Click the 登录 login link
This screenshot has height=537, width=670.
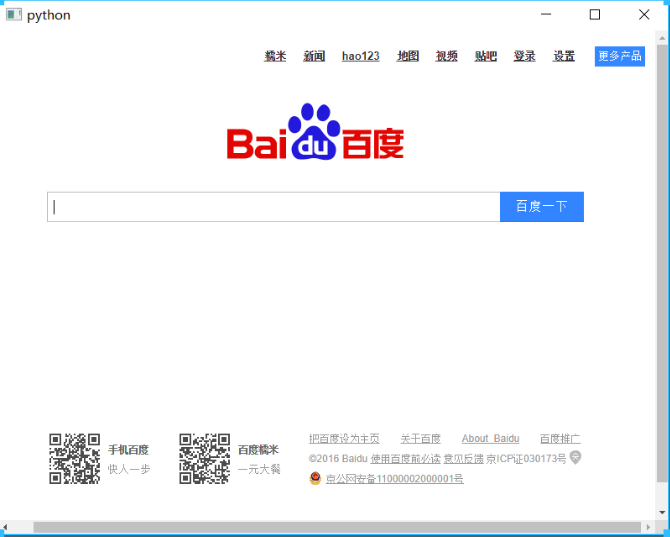(x=524, y=56)
